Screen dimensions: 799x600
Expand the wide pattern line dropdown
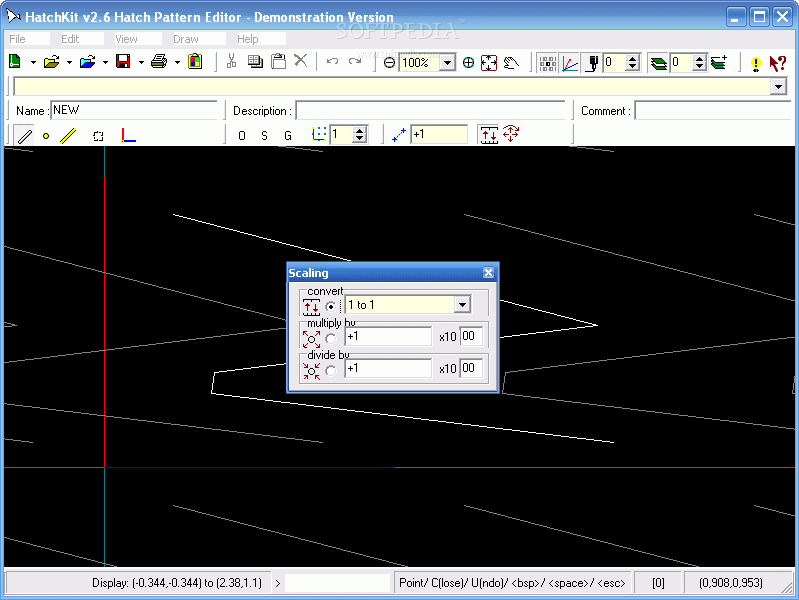[778, 87]
